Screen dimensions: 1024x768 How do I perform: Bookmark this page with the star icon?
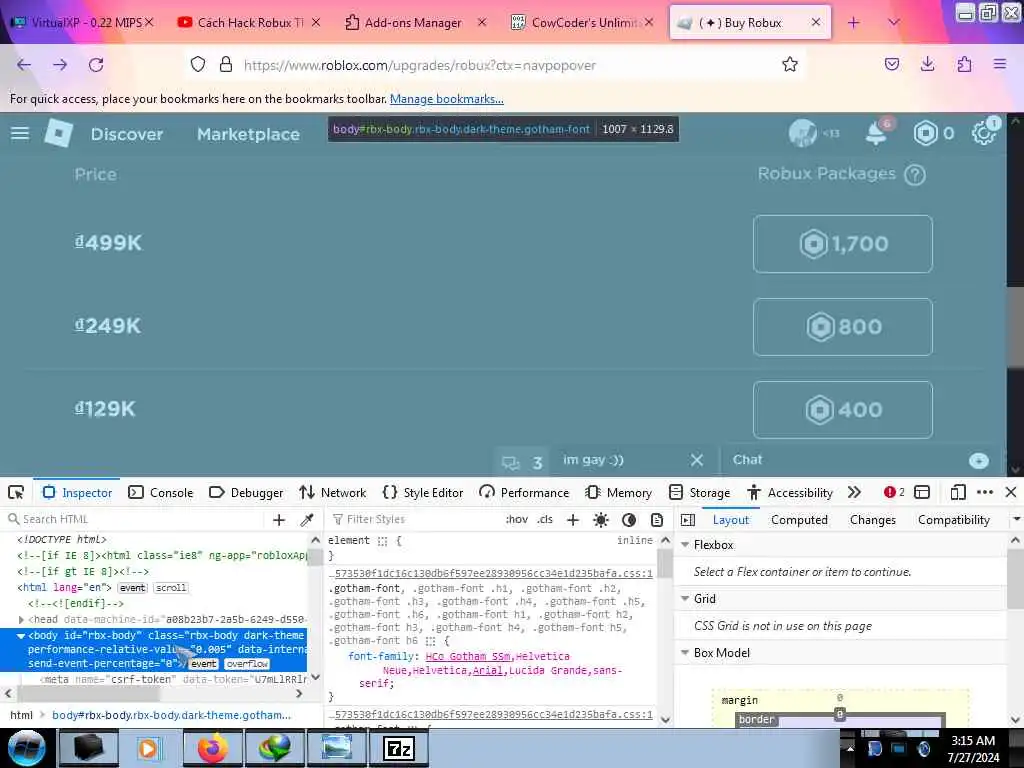(790, 64)
